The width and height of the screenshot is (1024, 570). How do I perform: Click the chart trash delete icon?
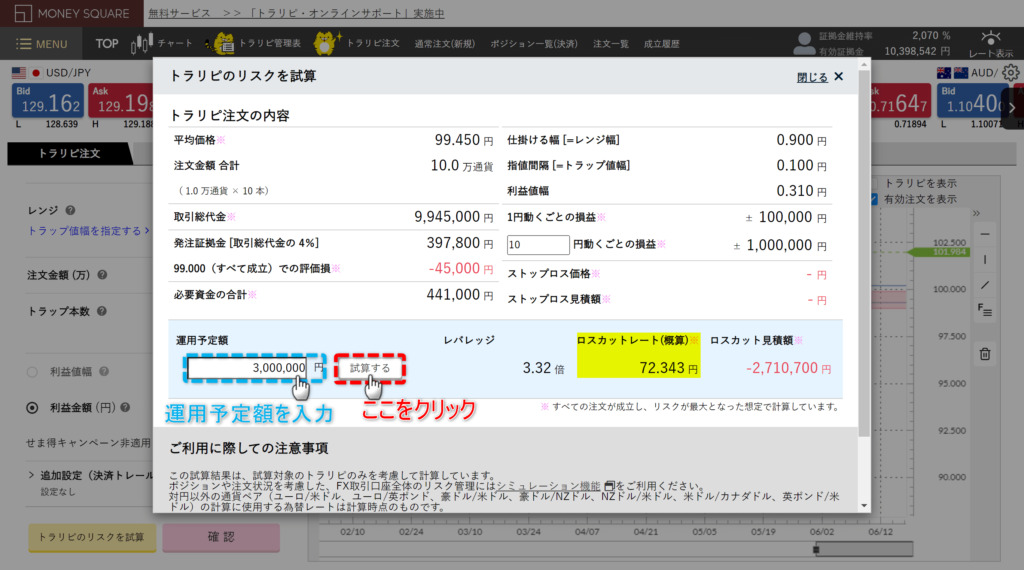tap(985, 354)
